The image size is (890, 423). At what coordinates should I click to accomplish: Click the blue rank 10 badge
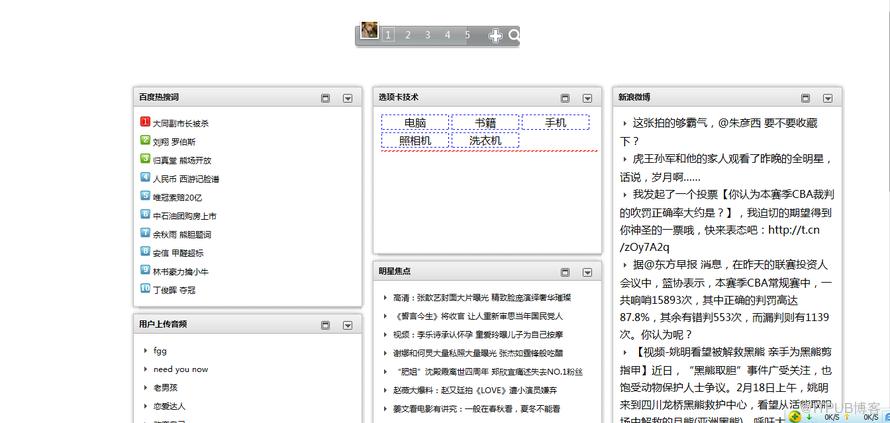[x=145, y=288]
